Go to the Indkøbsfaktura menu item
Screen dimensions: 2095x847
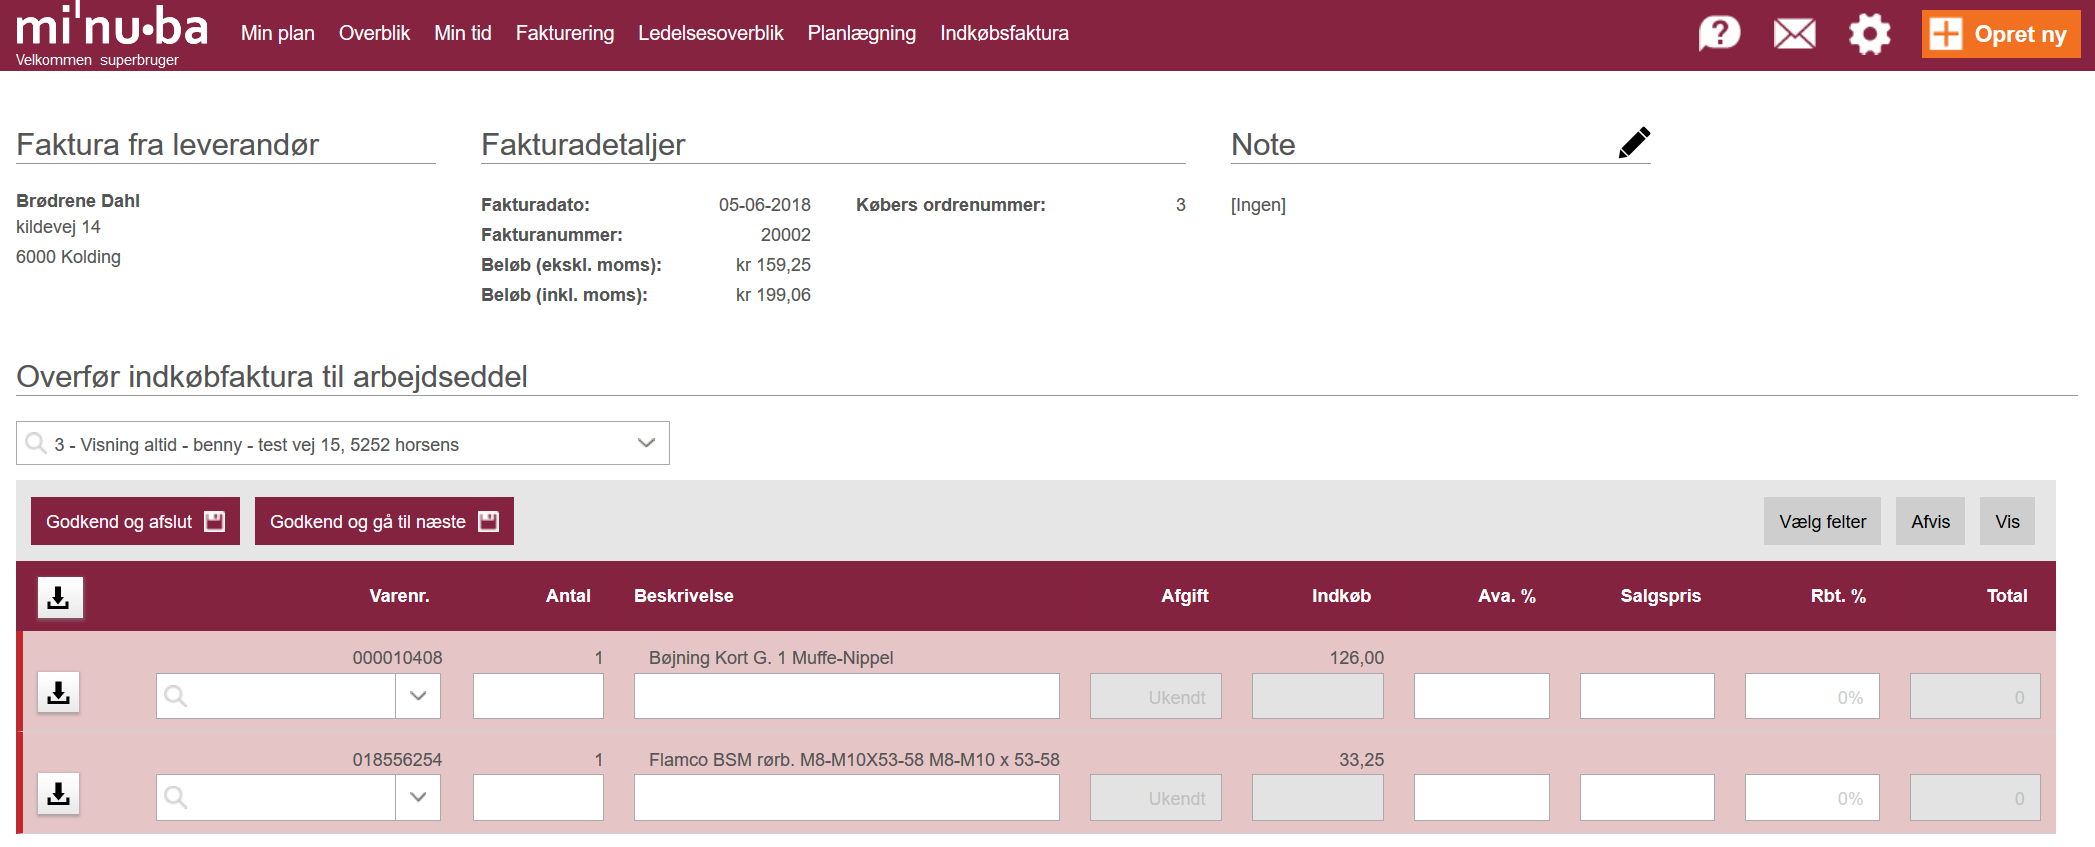1004,33
